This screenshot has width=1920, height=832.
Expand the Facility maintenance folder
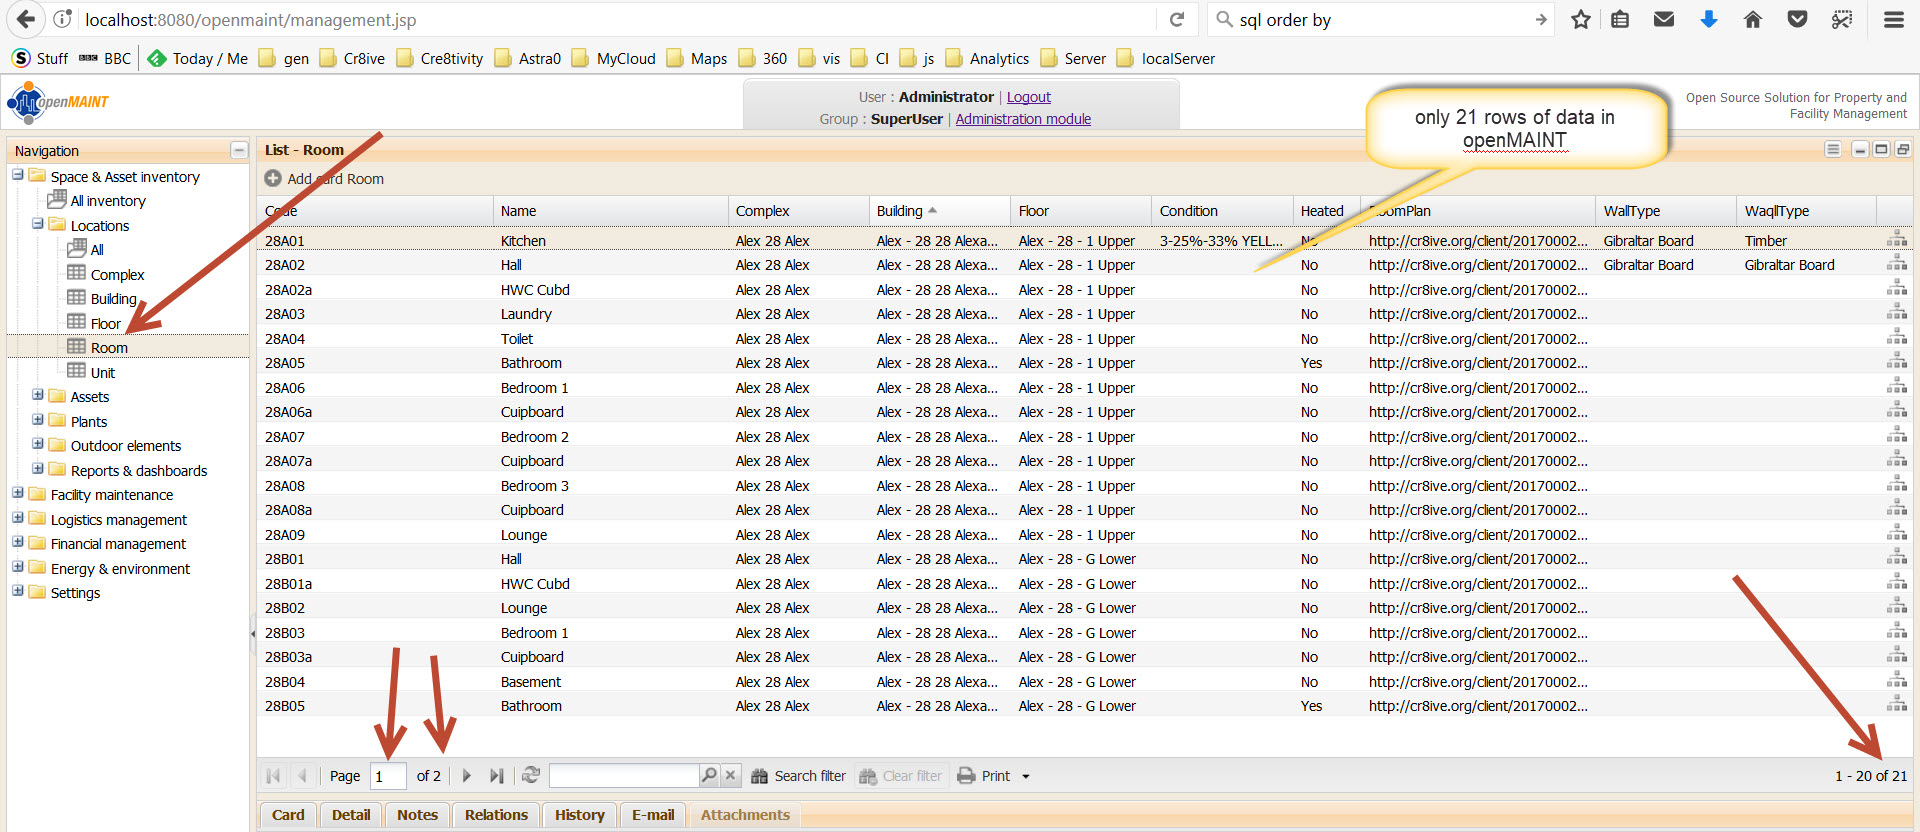pyautogui.click(x=18, y=494)
